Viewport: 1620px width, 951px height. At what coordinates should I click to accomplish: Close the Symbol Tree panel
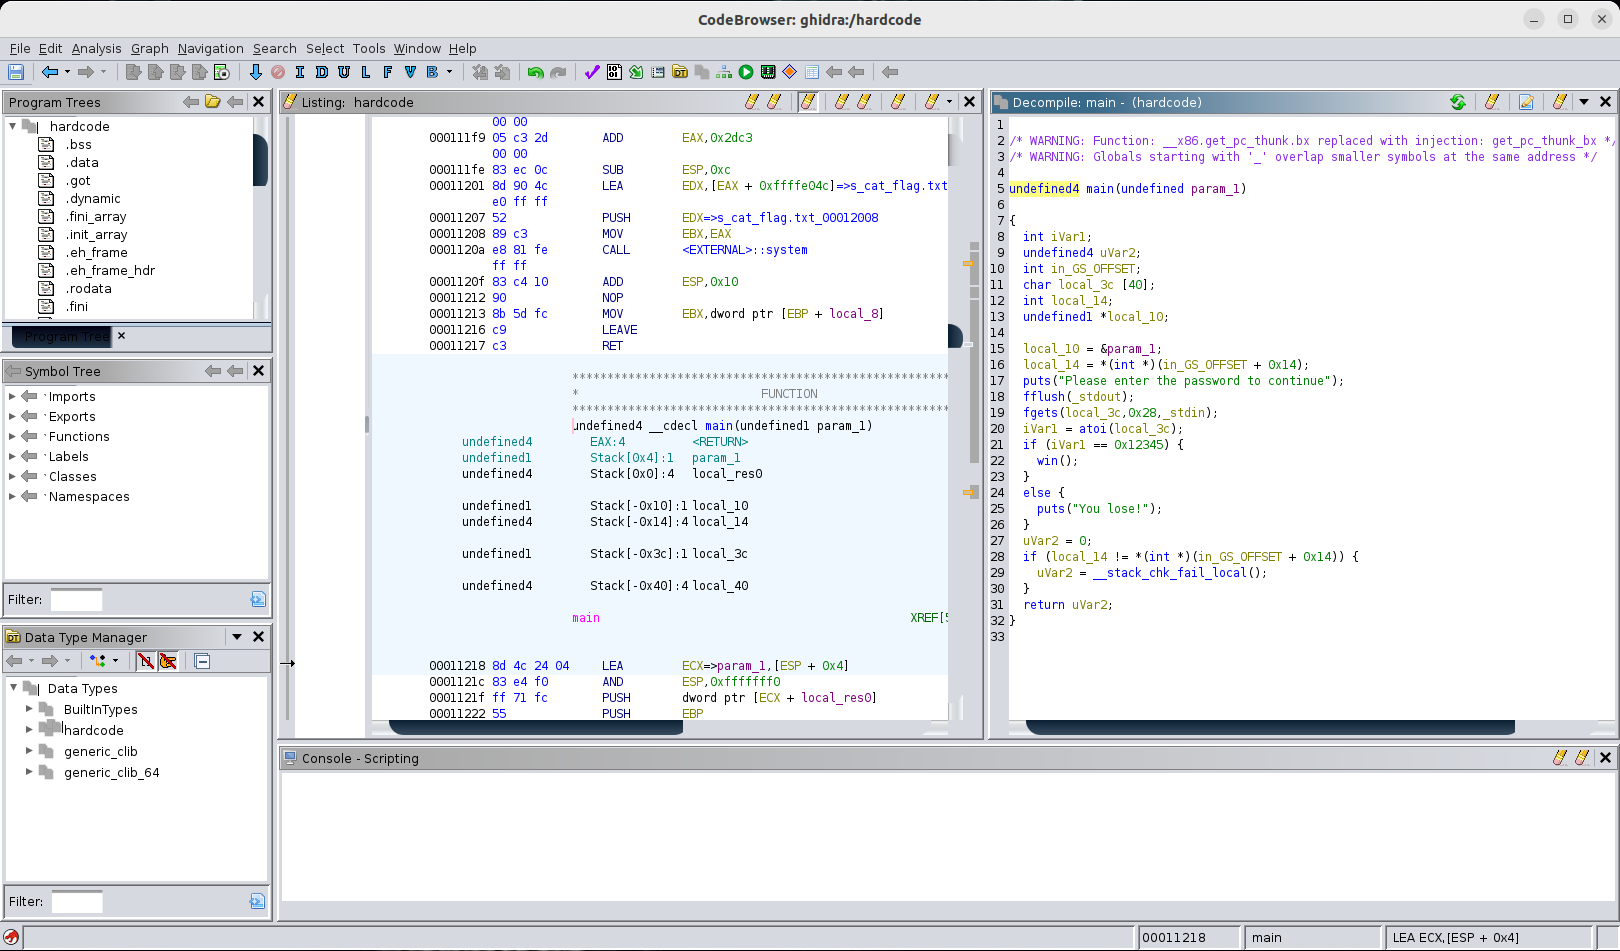pos(258,371)
